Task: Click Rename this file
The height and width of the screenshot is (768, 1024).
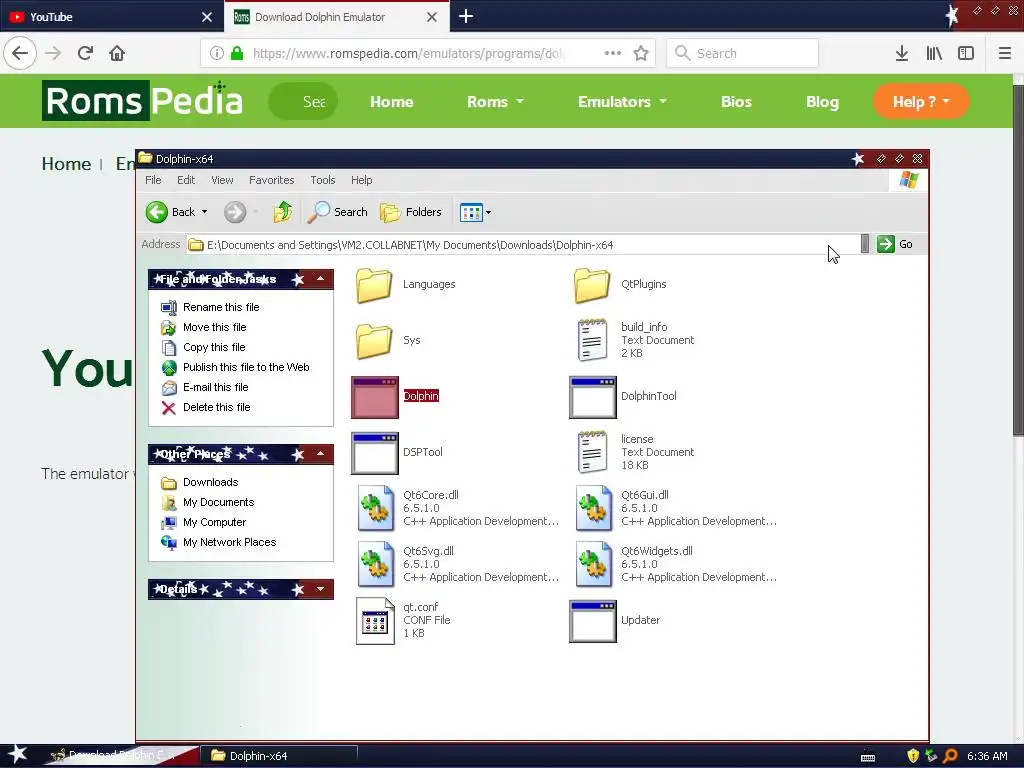Action: (210, 307)
